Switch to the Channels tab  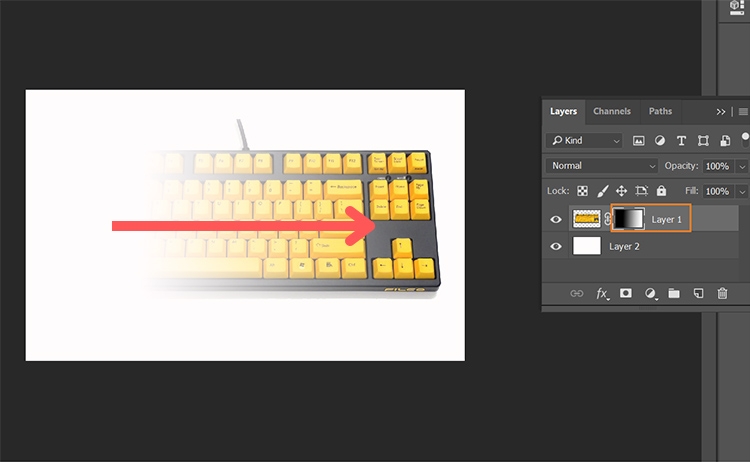(611, 111)
